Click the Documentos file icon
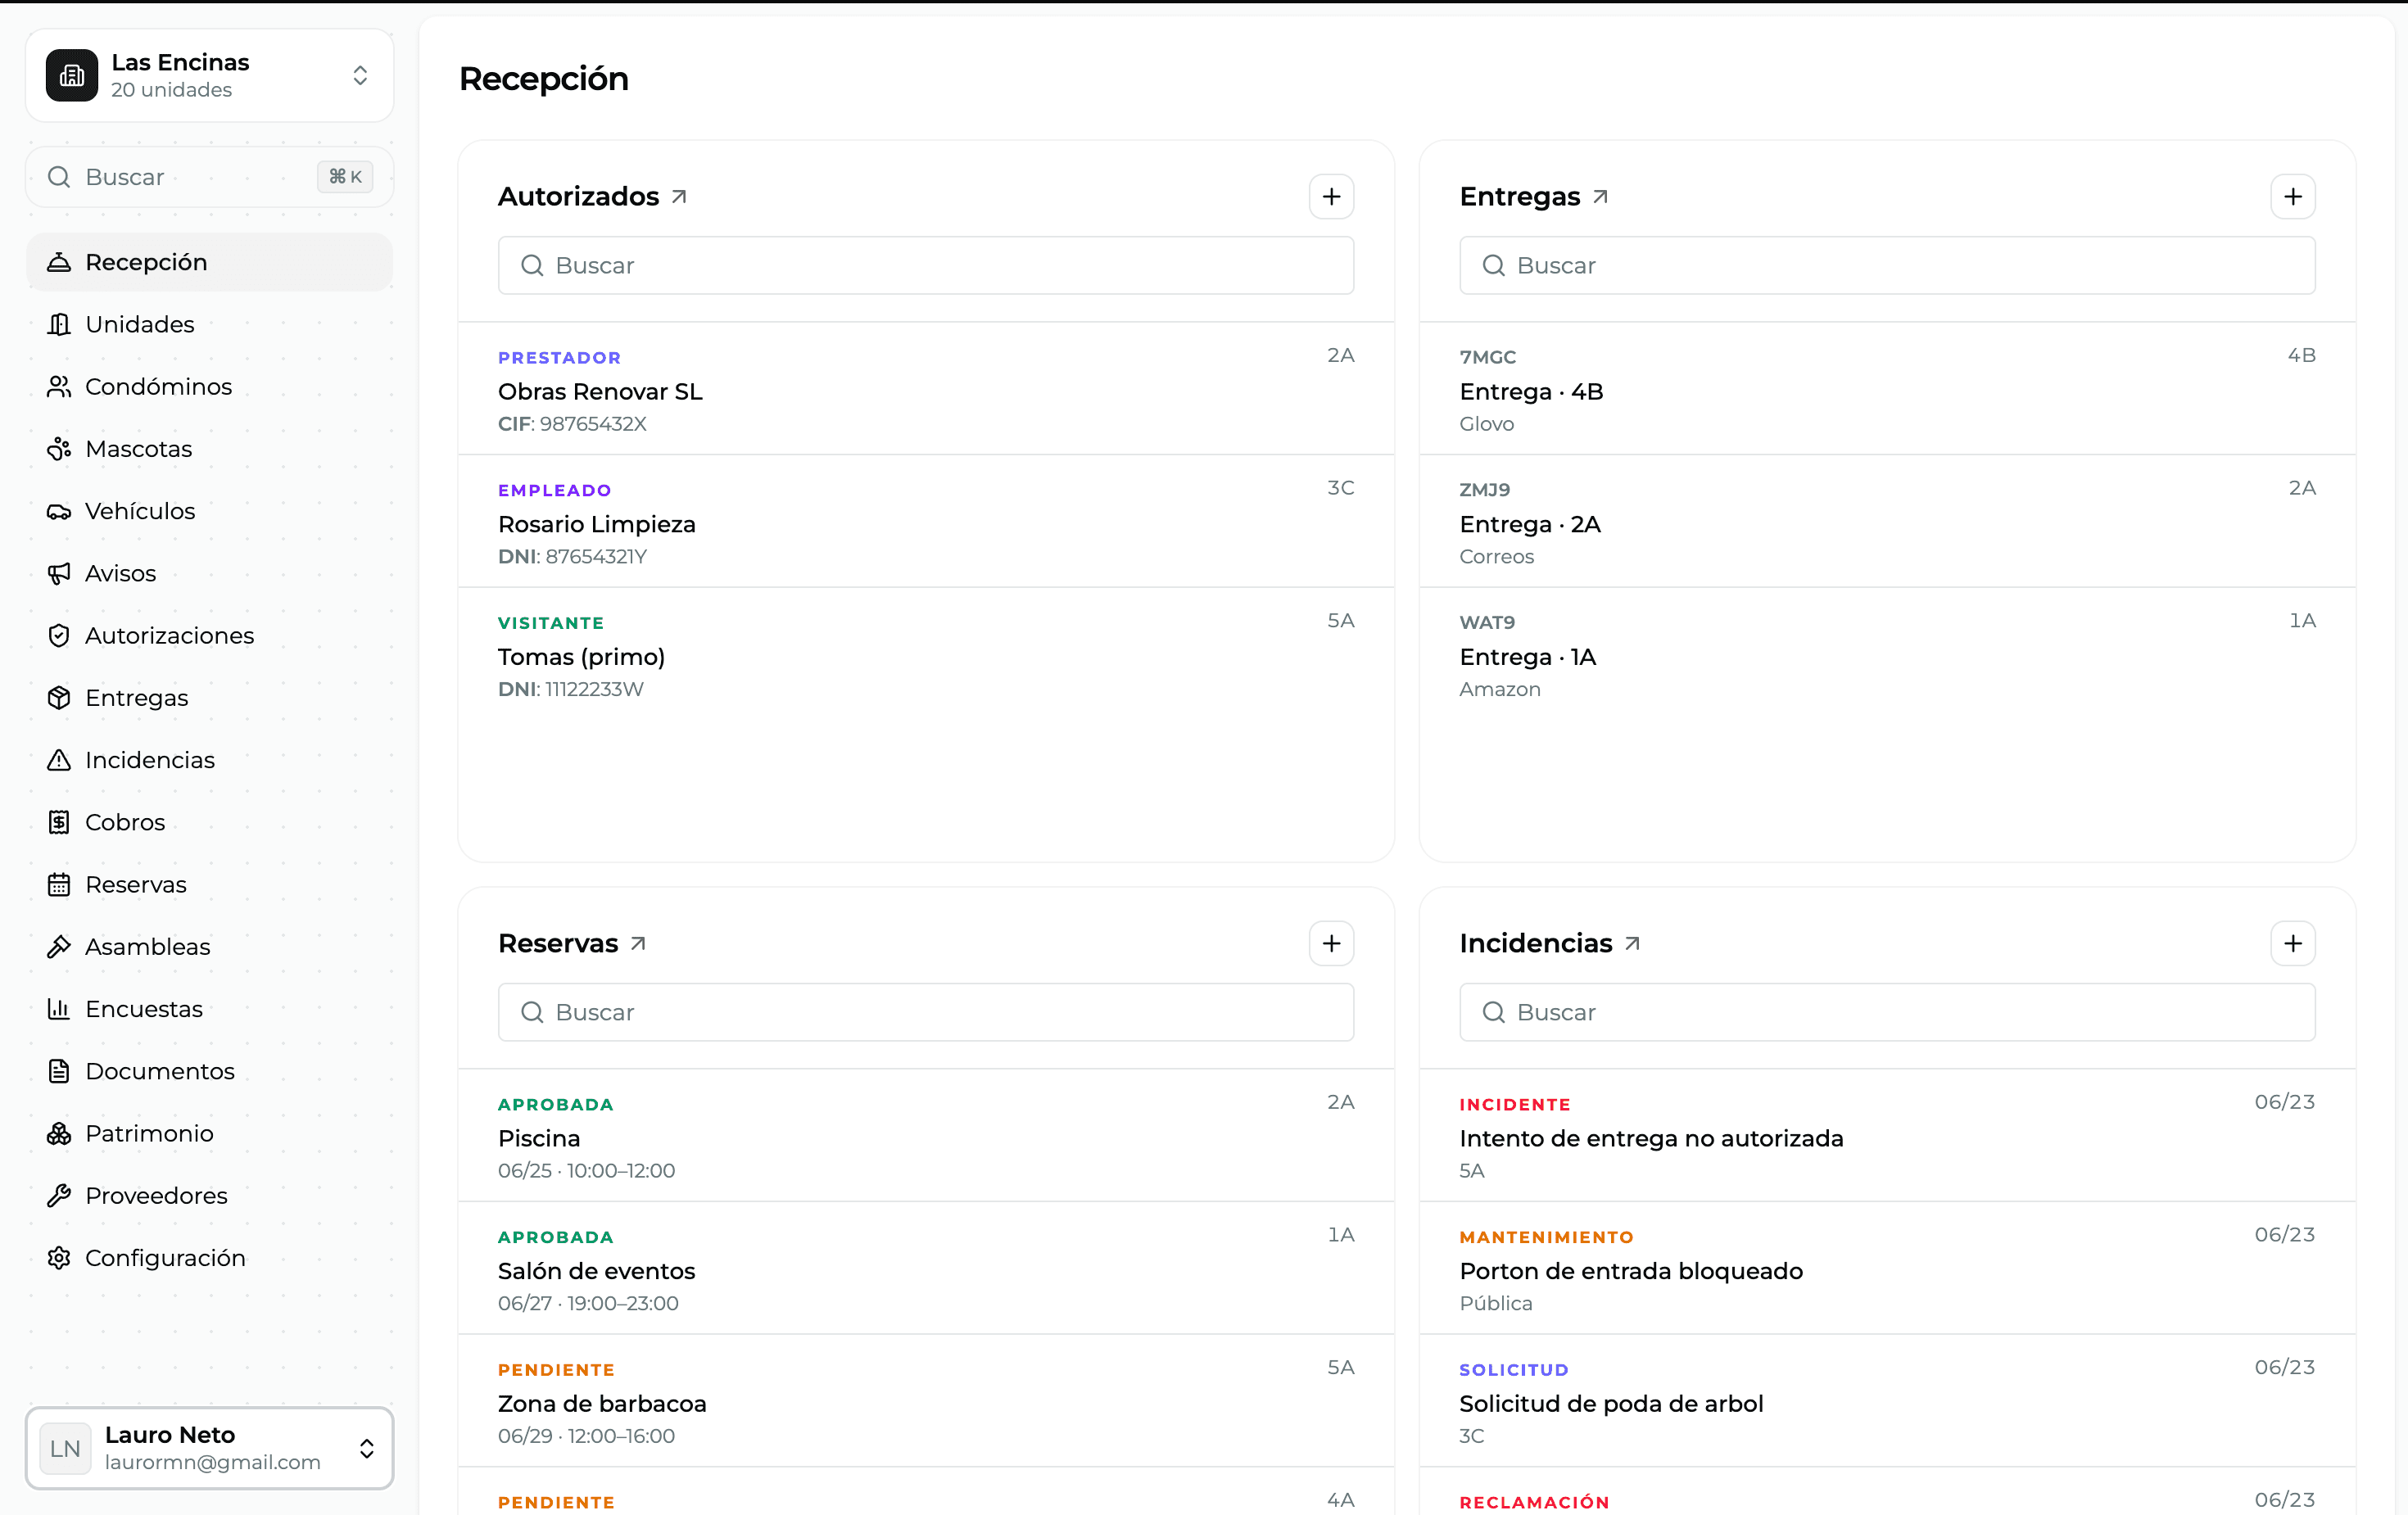This screenshot has height=1515, width=2408. coord(59,1071)
